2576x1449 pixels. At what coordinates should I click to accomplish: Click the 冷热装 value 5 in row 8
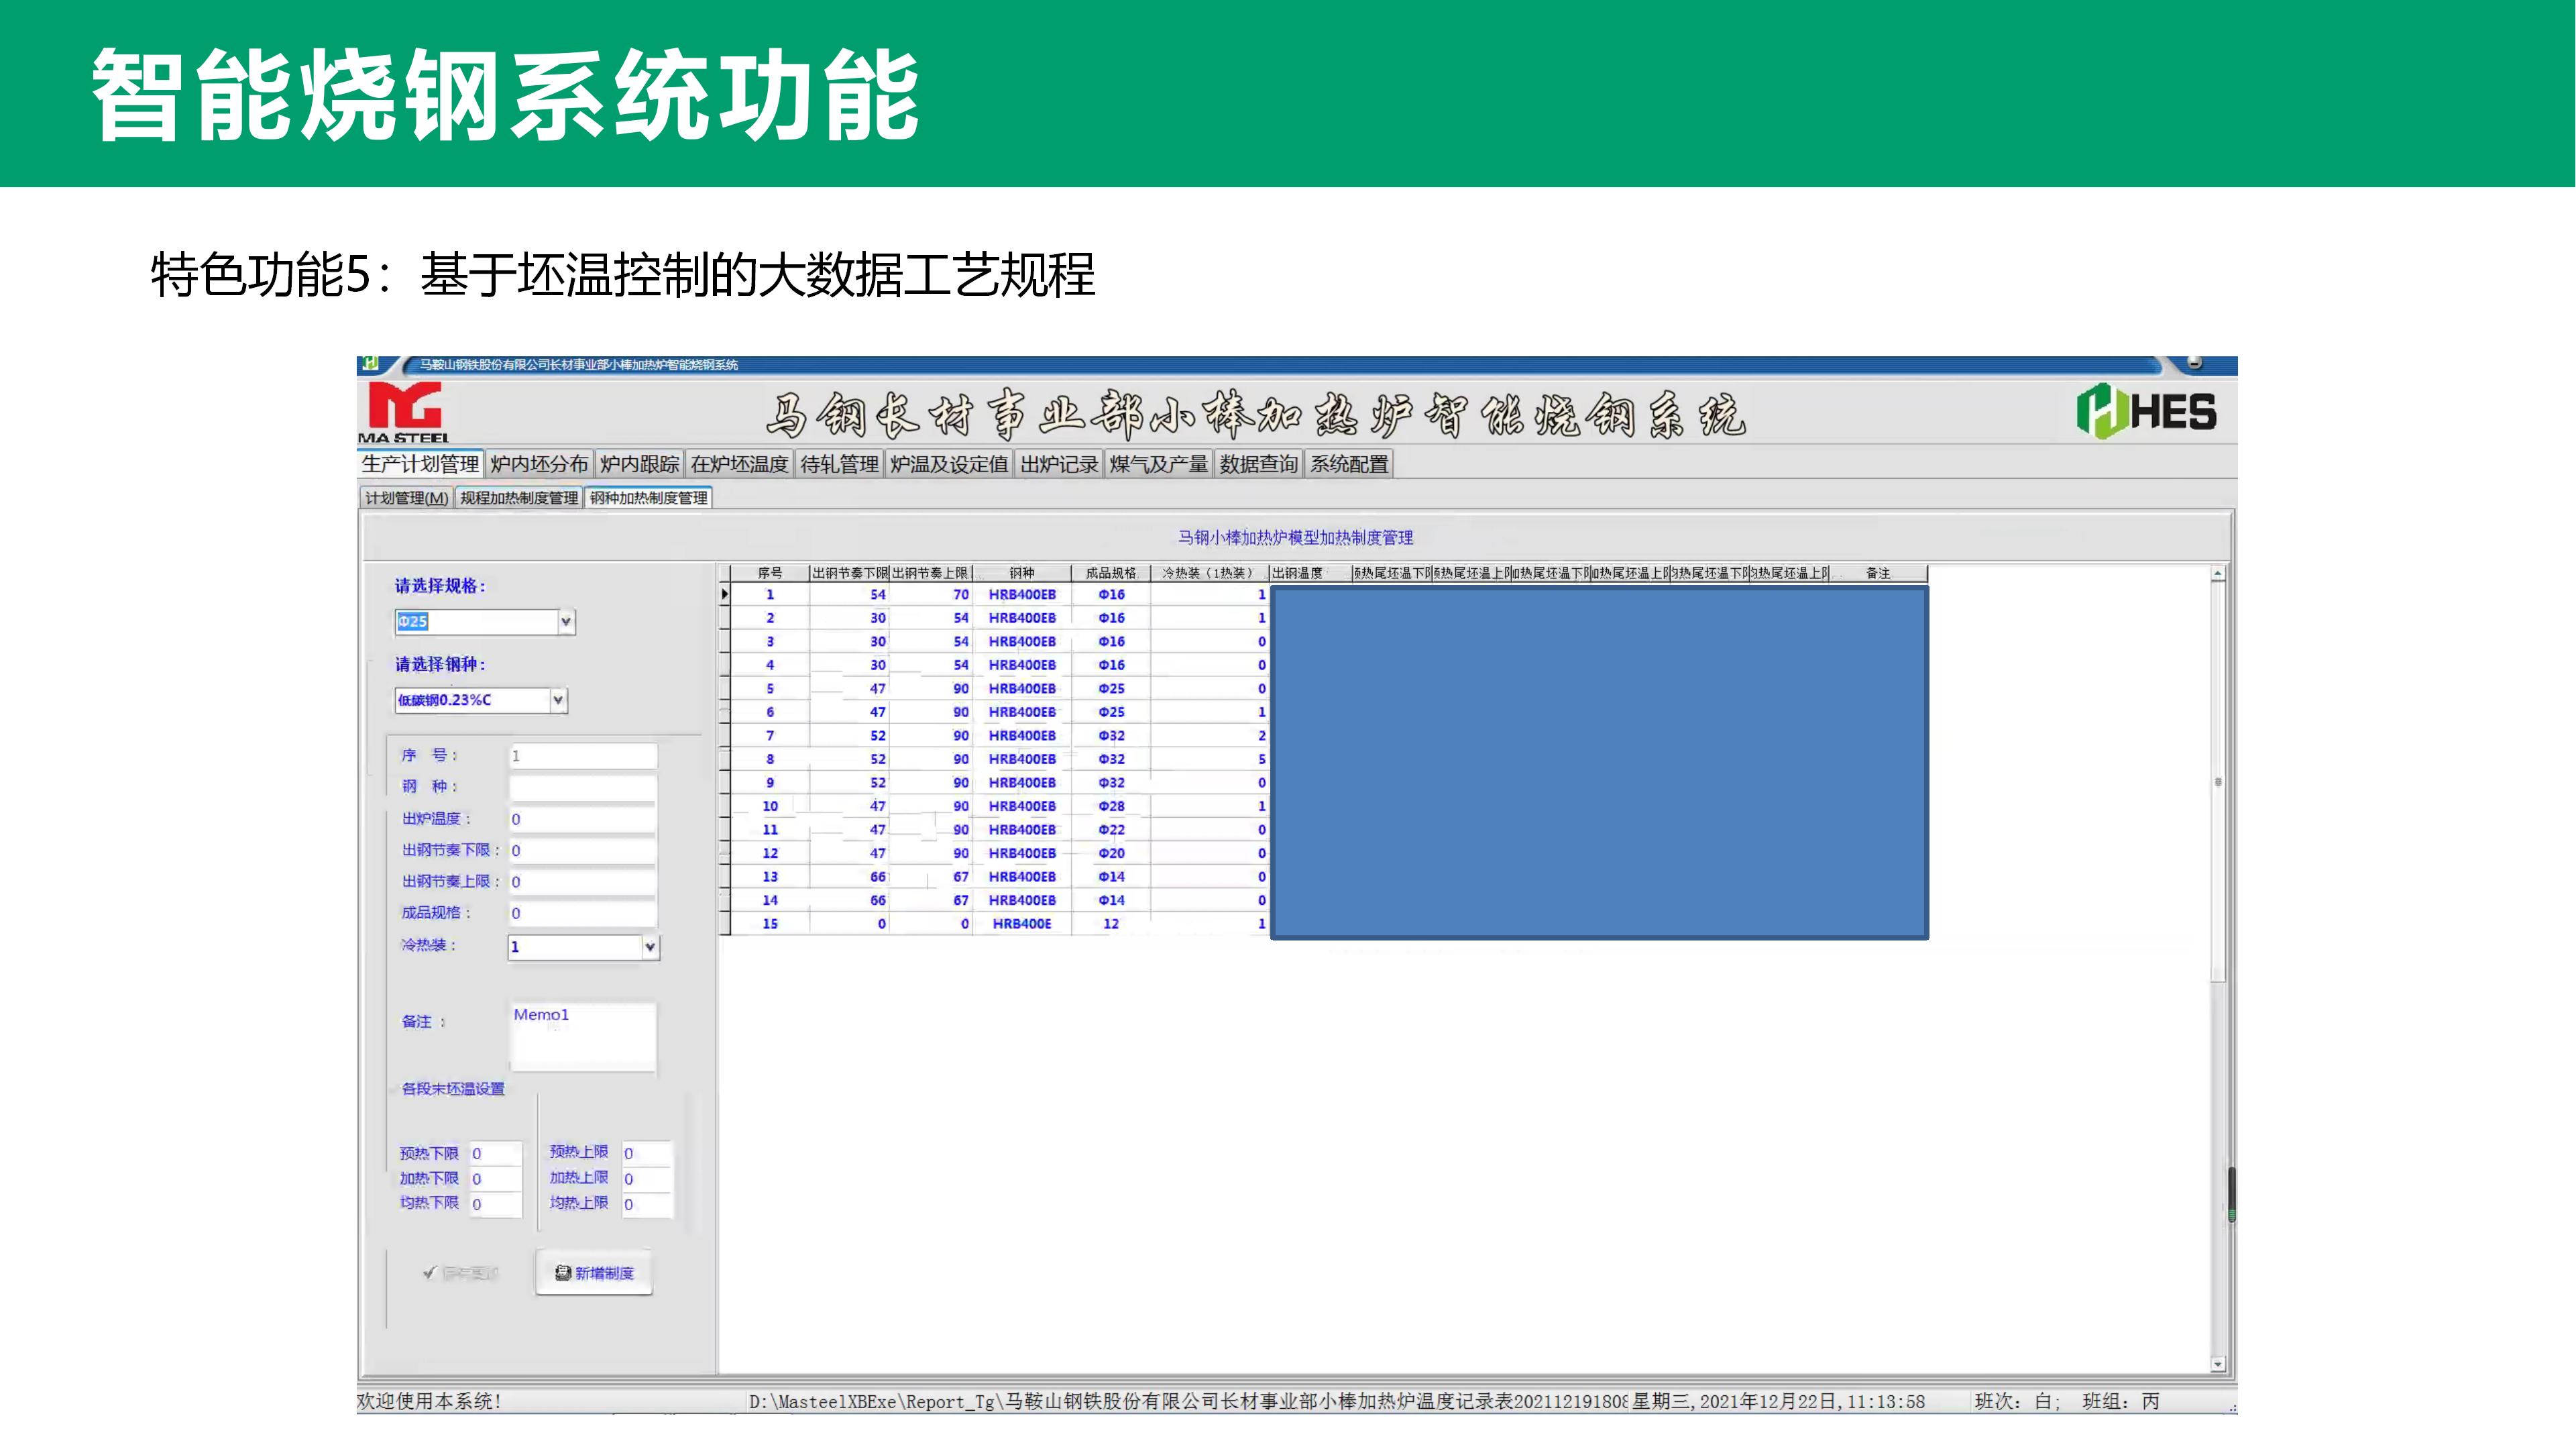pos(1210,759)
